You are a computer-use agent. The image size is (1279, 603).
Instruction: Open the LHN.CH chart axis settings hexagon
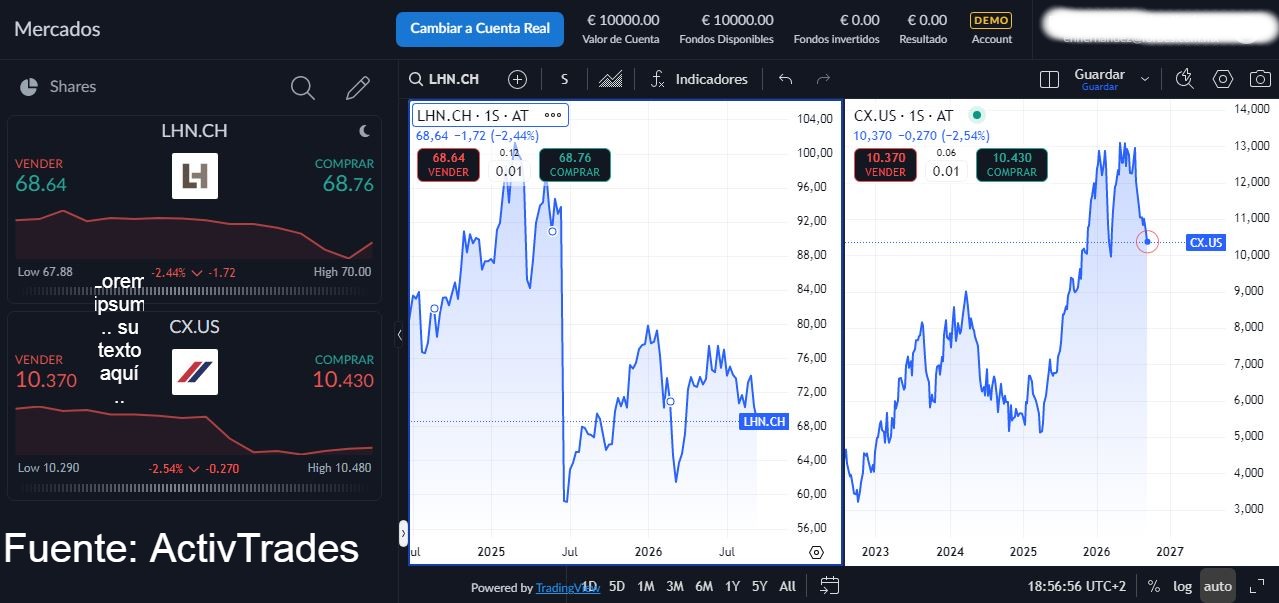(x=816, y=552)
